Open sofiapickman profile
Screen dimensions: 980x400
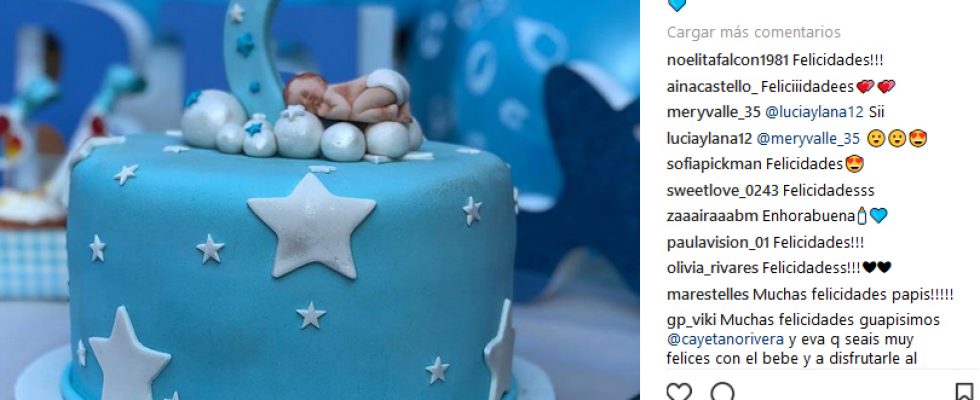714,164
